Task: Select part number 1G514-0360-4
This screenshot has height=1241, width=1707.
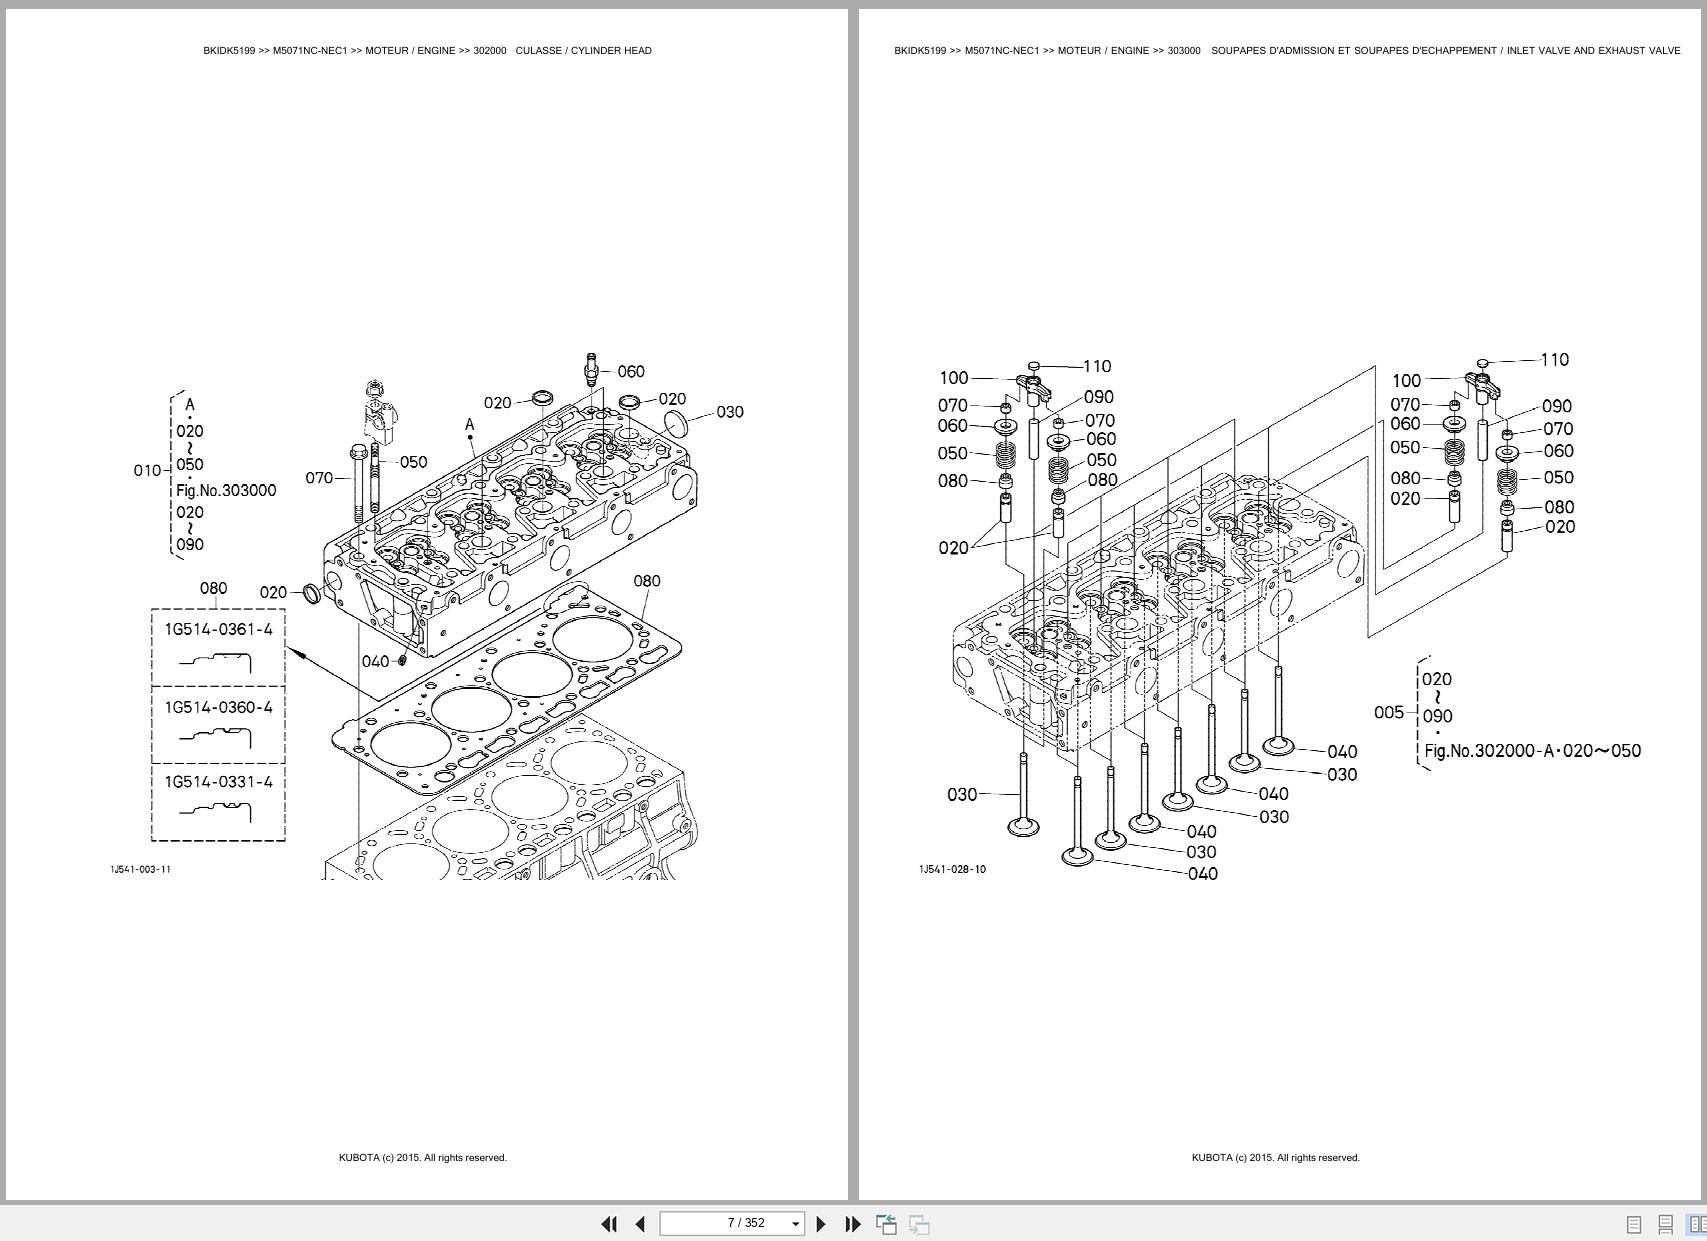Action: click(218, 707)
